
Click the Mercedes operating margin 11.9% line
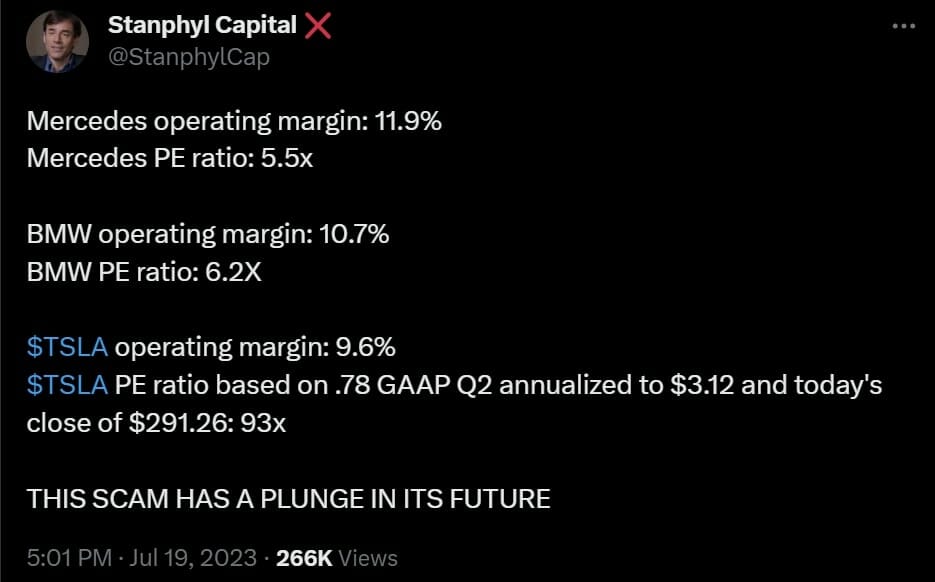coord(234,122)
